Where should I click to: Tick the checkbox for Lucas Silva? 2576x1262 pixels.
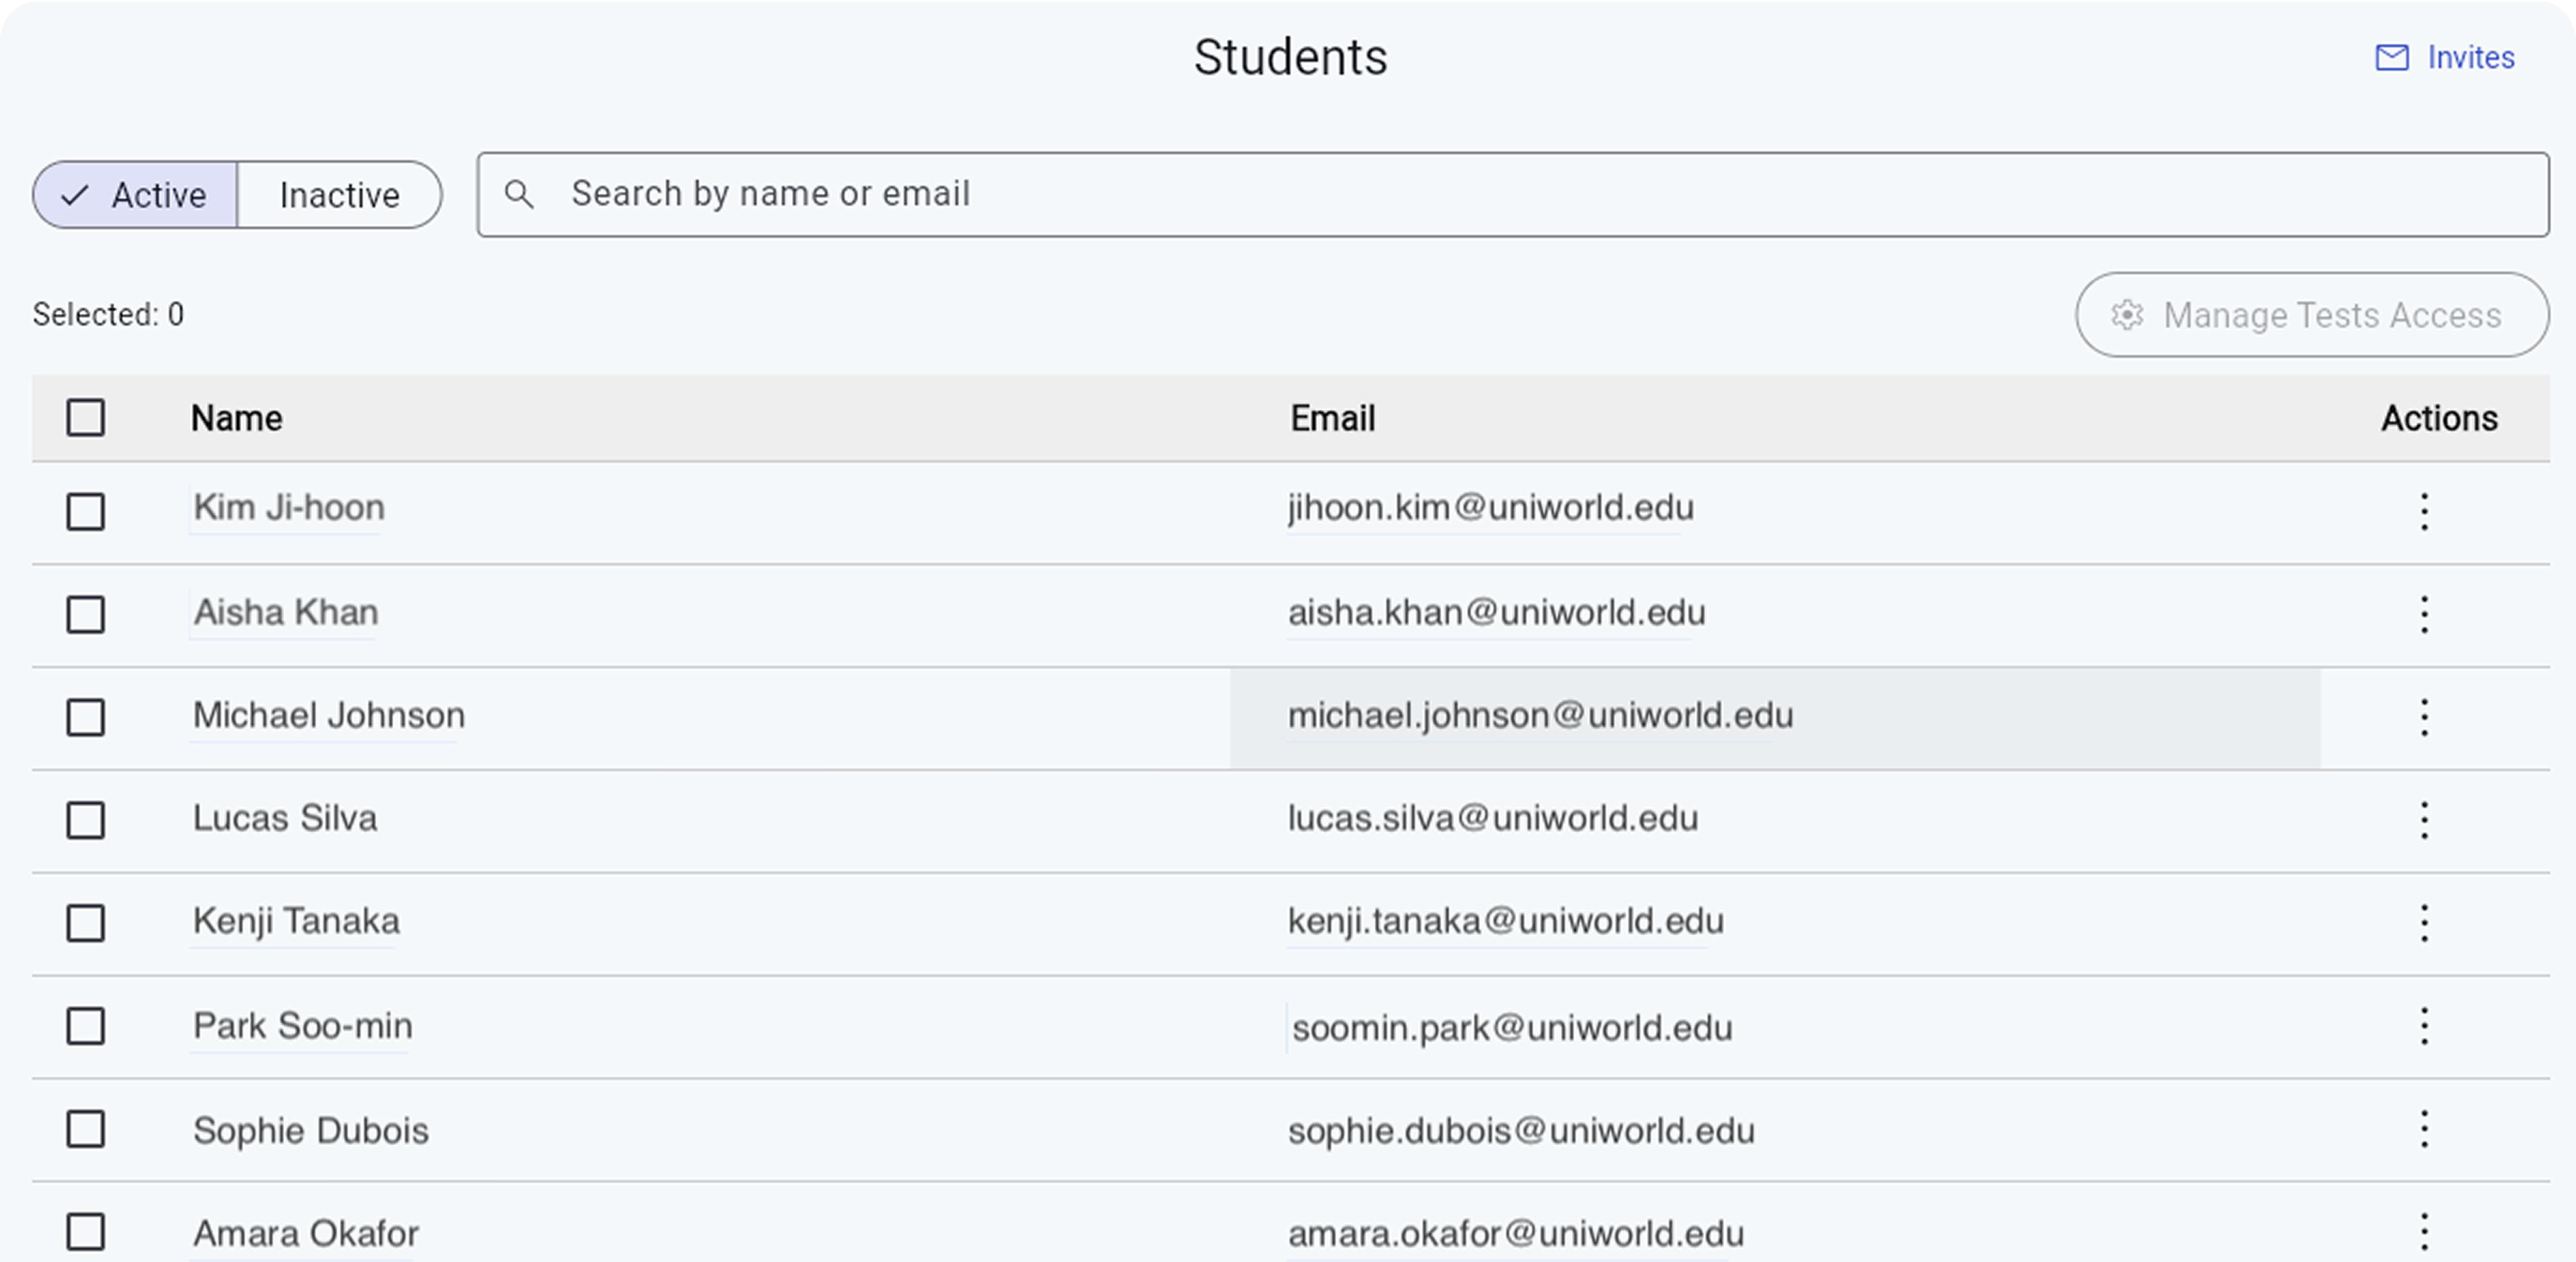[x=85, y=820]
